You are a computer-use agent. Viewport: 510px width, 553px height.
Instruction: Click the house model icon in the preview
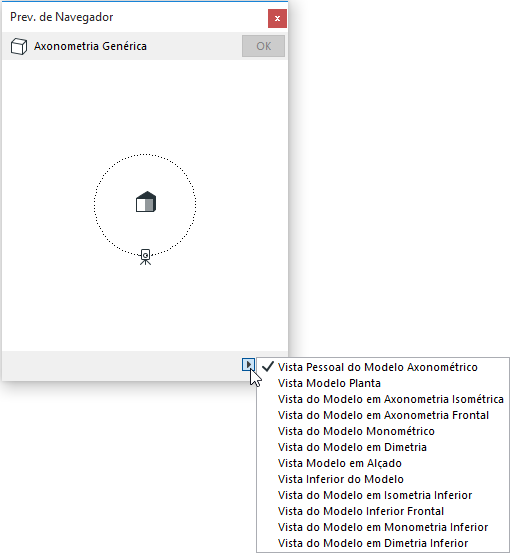[146, 202]
